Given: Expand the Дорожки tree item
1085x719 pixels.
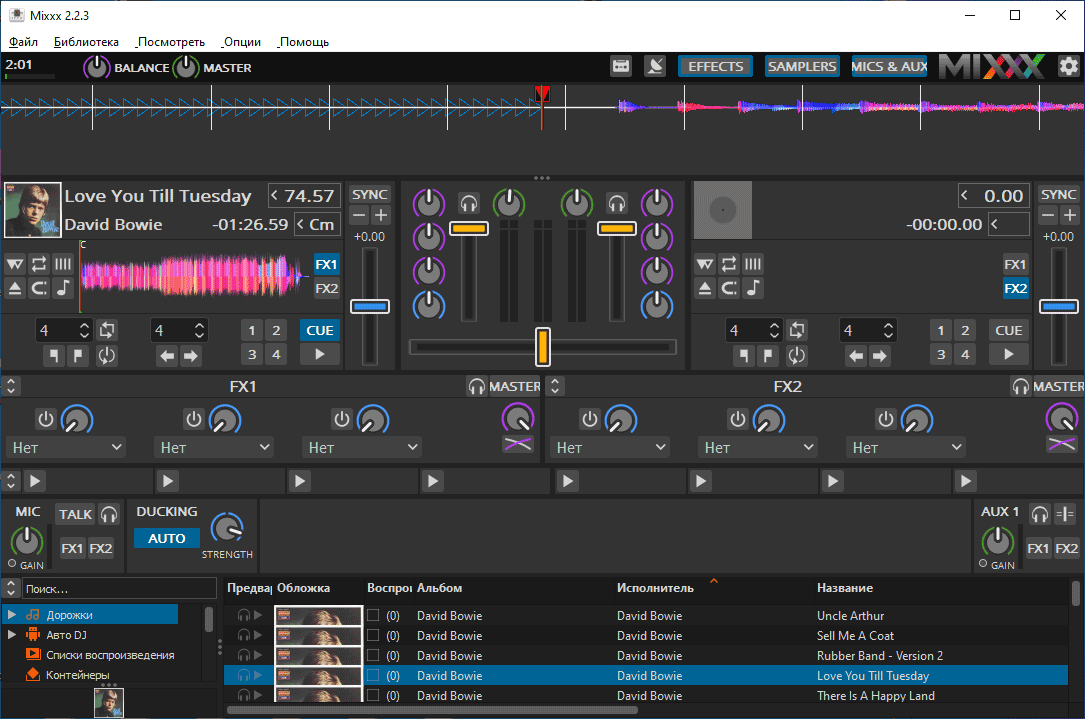Looking at the screenshot, I should (12, 615).
